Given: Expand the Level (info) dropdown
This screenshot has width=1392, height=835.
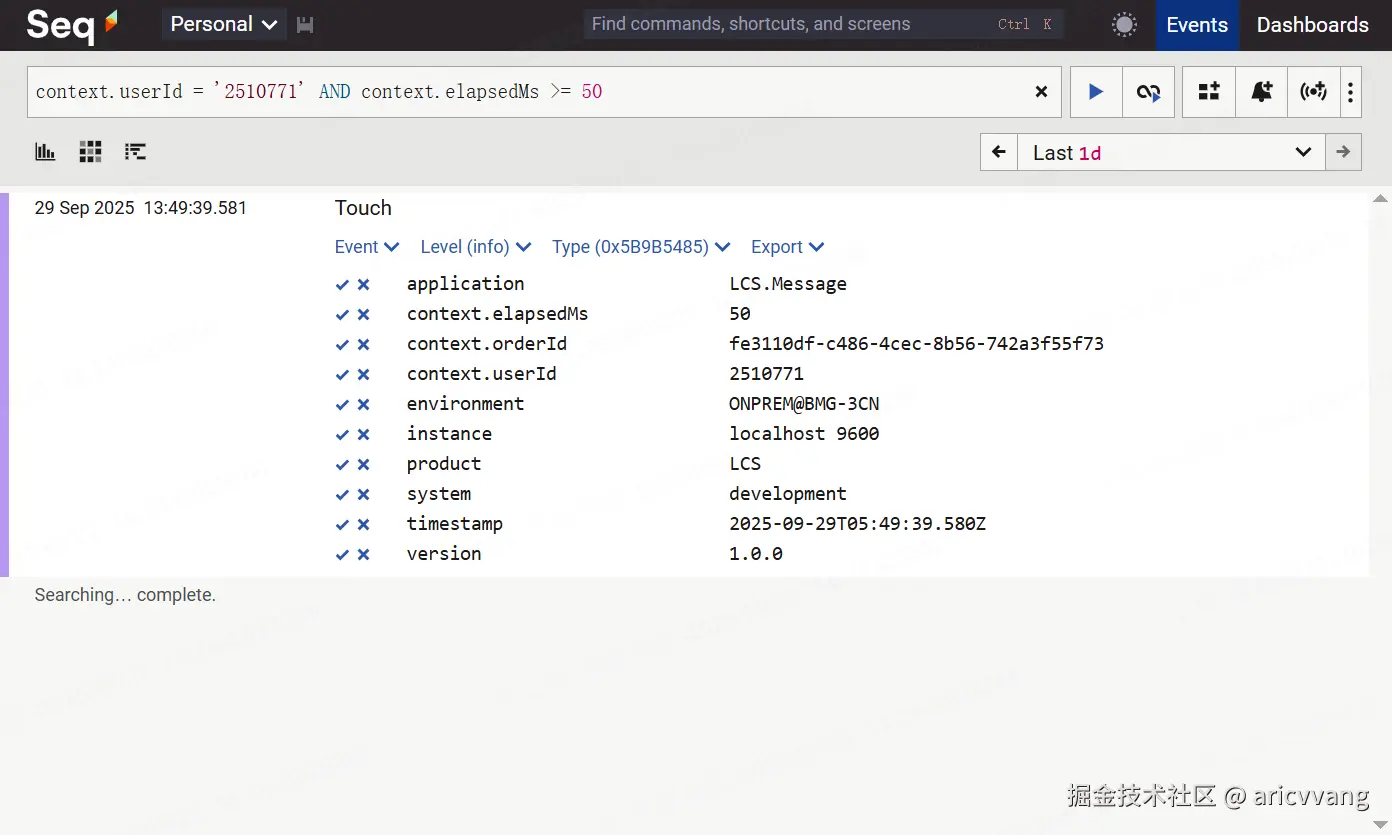Looking at the screenshot, I should (476, 247).
